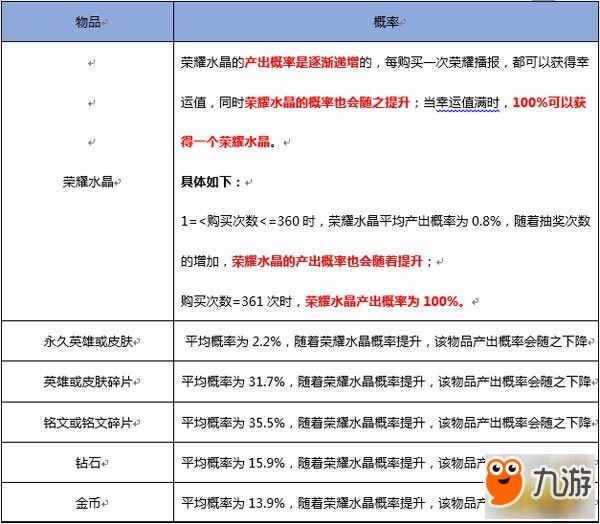Screen dimensions: 600x524
Task: Select the 金币 item cell
Action: click(x=87, y=502)
